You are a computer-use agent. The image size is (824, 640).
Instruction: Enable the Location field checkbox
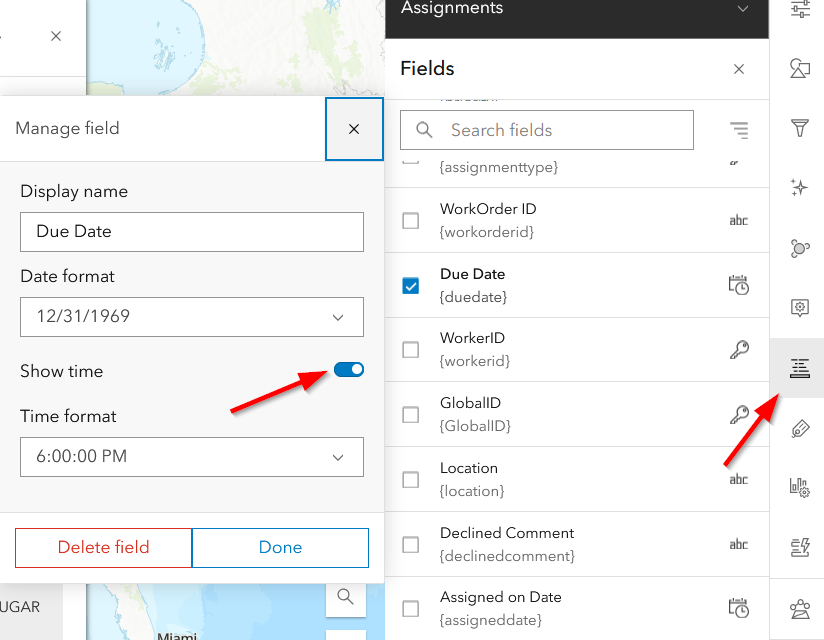(x=410, y=479)
